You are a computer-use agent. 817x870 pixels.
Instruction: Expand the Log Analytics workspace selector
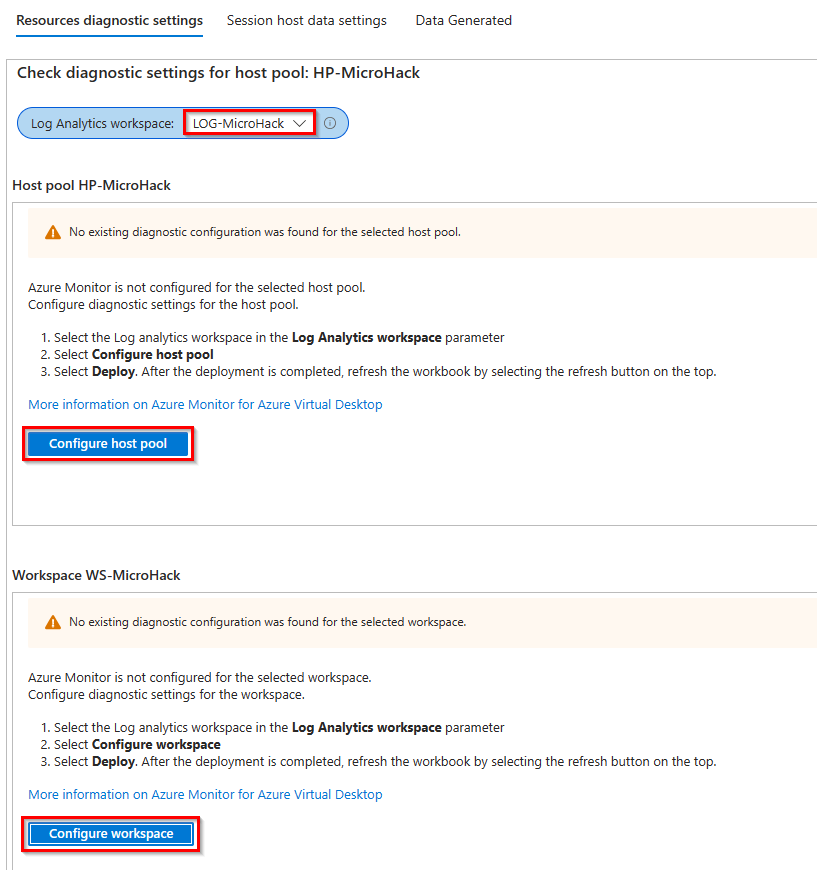click(x=248, y=122)
